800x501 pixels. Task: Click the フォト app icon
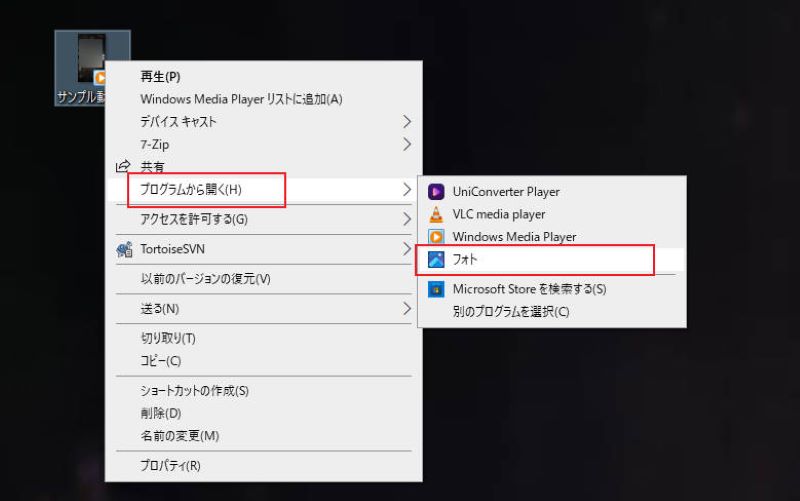point(436,260)
